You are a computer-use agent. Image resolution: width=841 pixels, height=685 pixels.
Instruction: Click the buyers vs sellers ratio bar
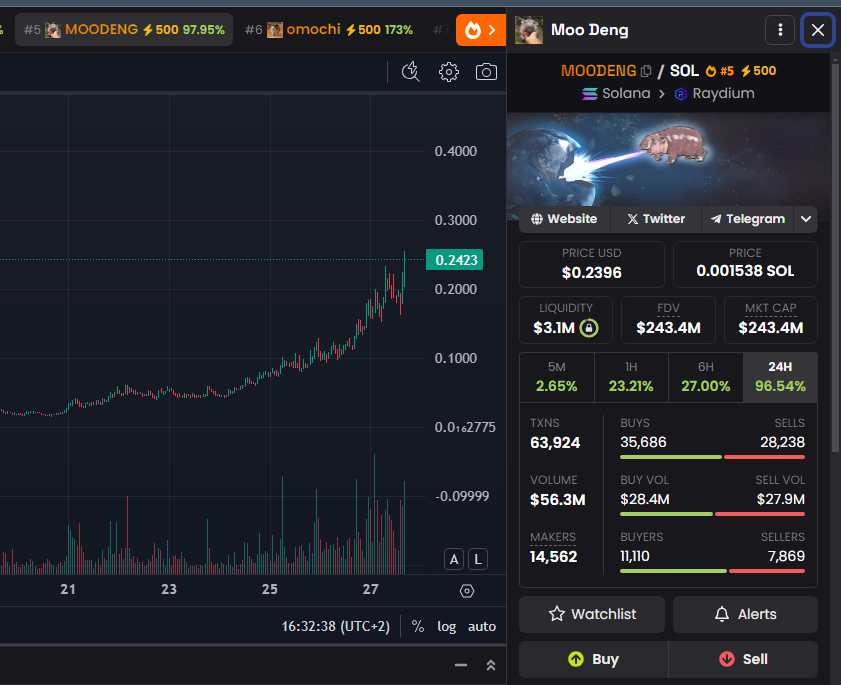pos(712,571)
